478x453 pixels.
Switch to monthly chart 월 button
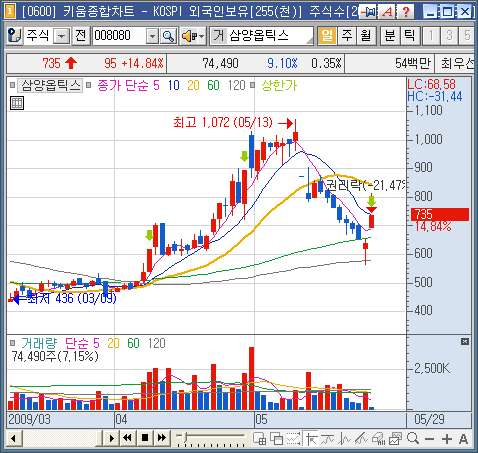[x=366, y=35]
